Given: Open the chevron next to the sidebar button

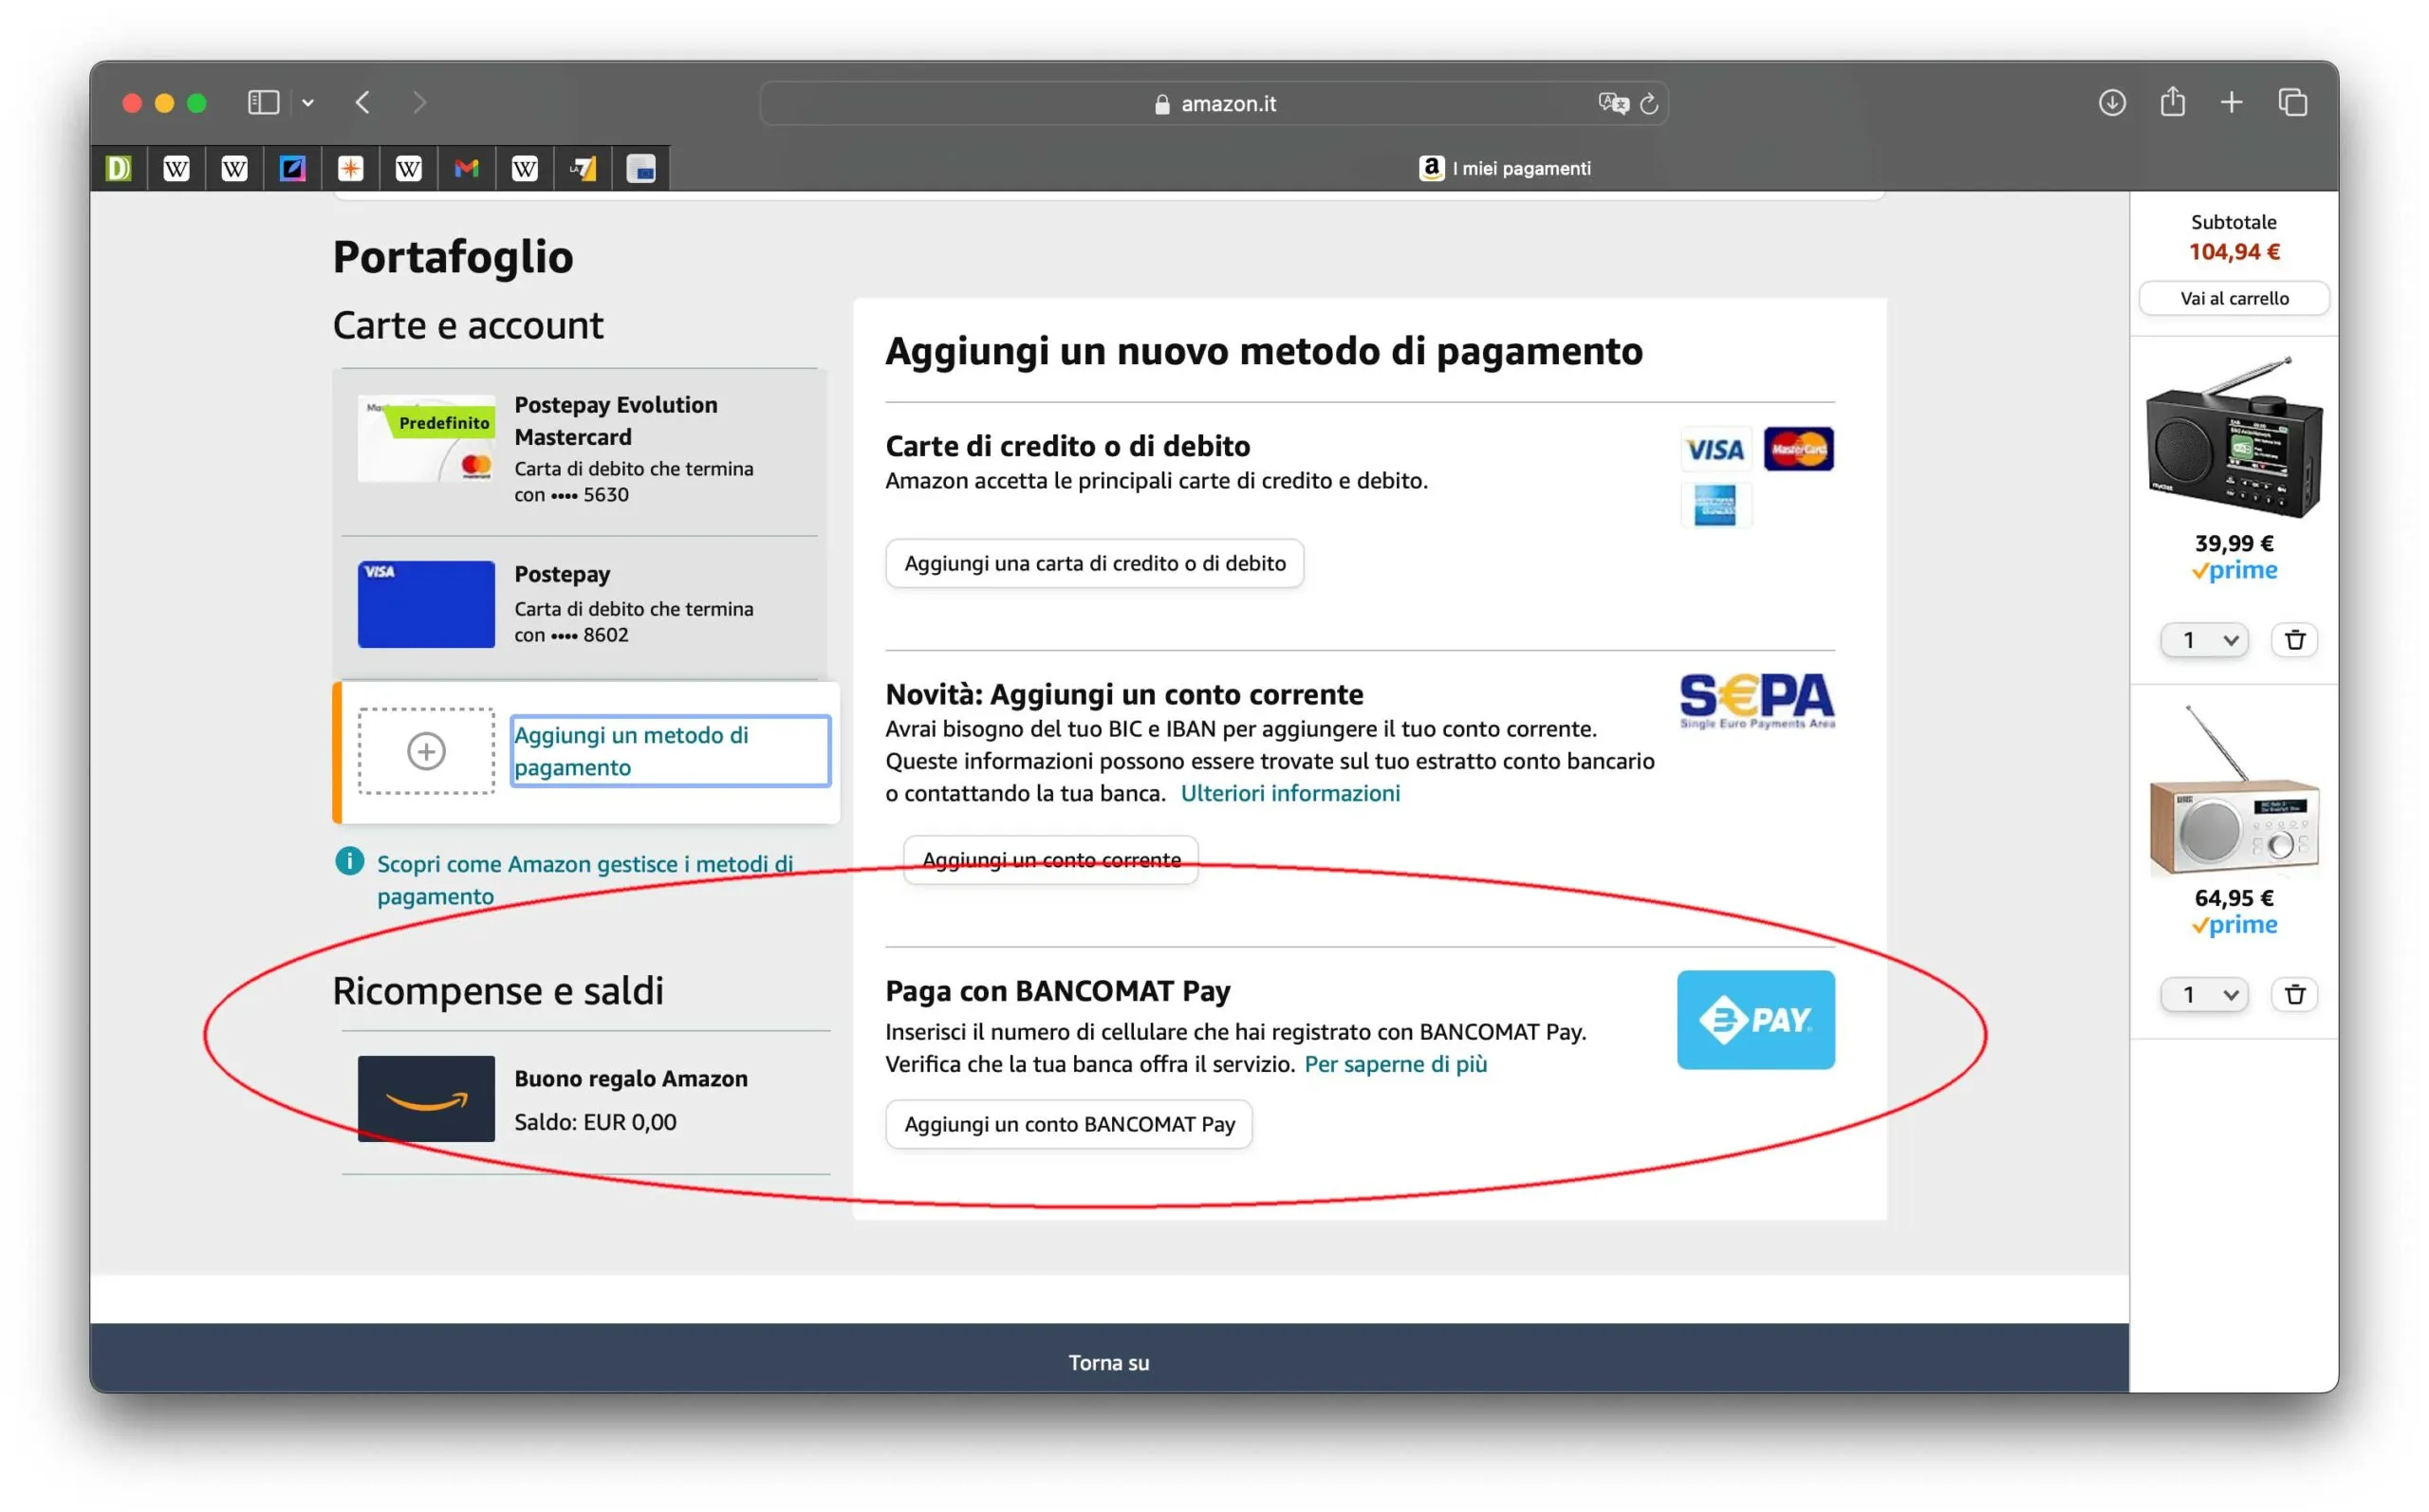Looking at the screenshot, I should [x=307, y=102].
